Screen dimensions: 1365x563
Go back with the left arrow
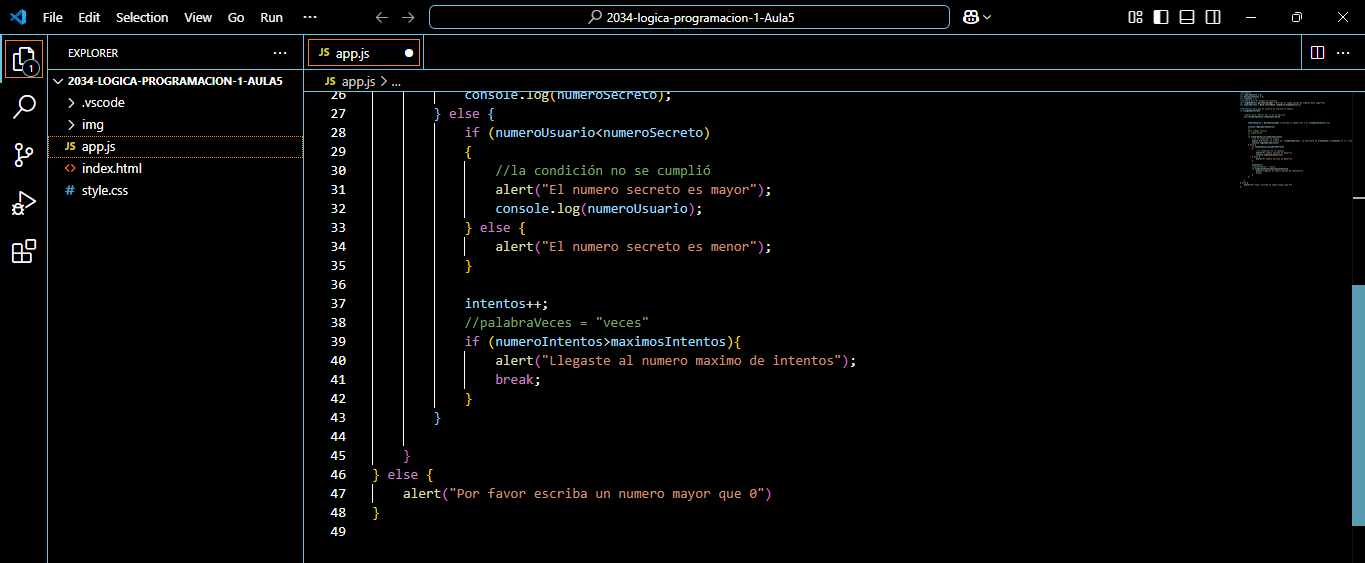tap(381, 17)
